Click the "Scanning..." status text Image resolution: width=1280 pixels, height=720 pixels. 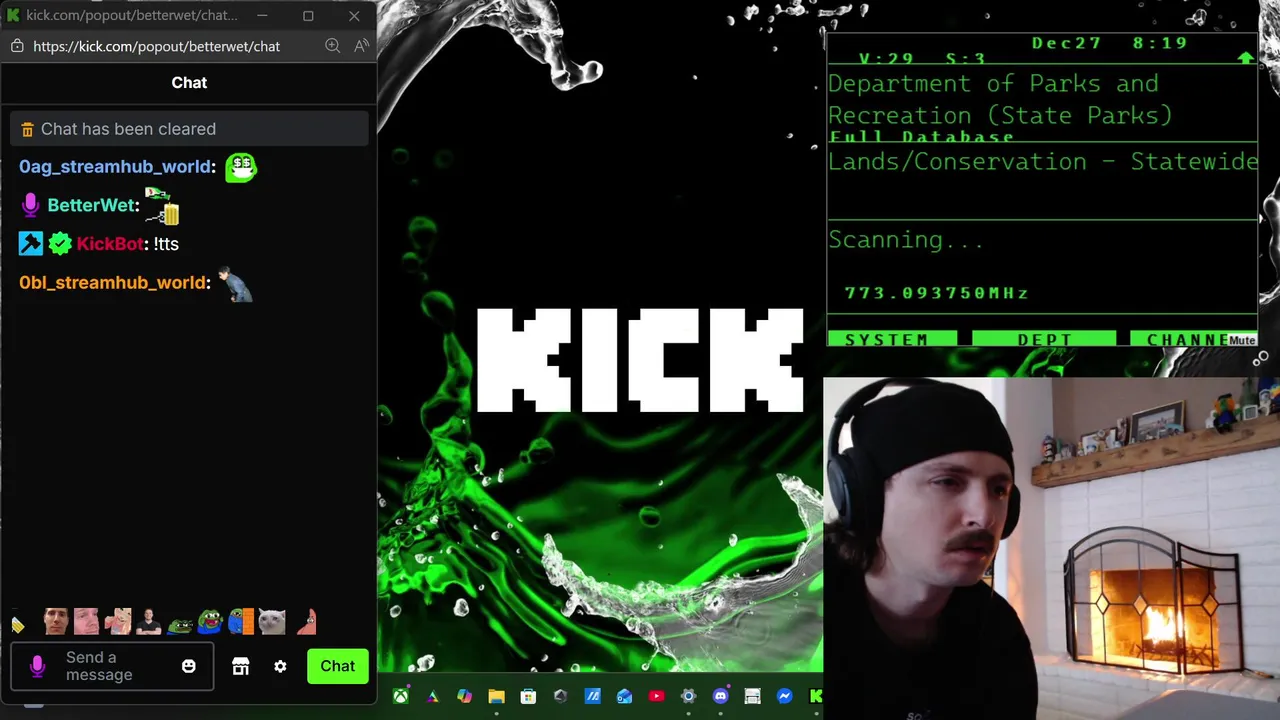point(906,240)
